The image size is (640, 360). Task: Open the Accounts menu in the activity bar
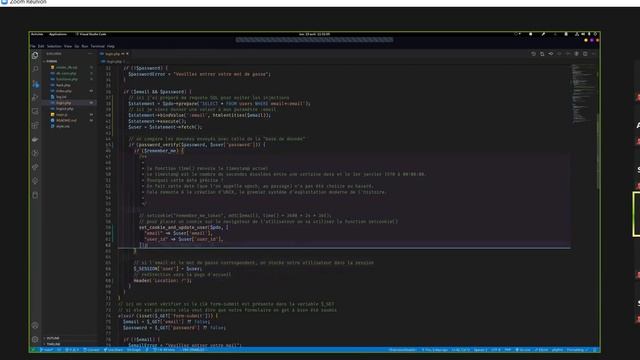click(x=35, y=325)
